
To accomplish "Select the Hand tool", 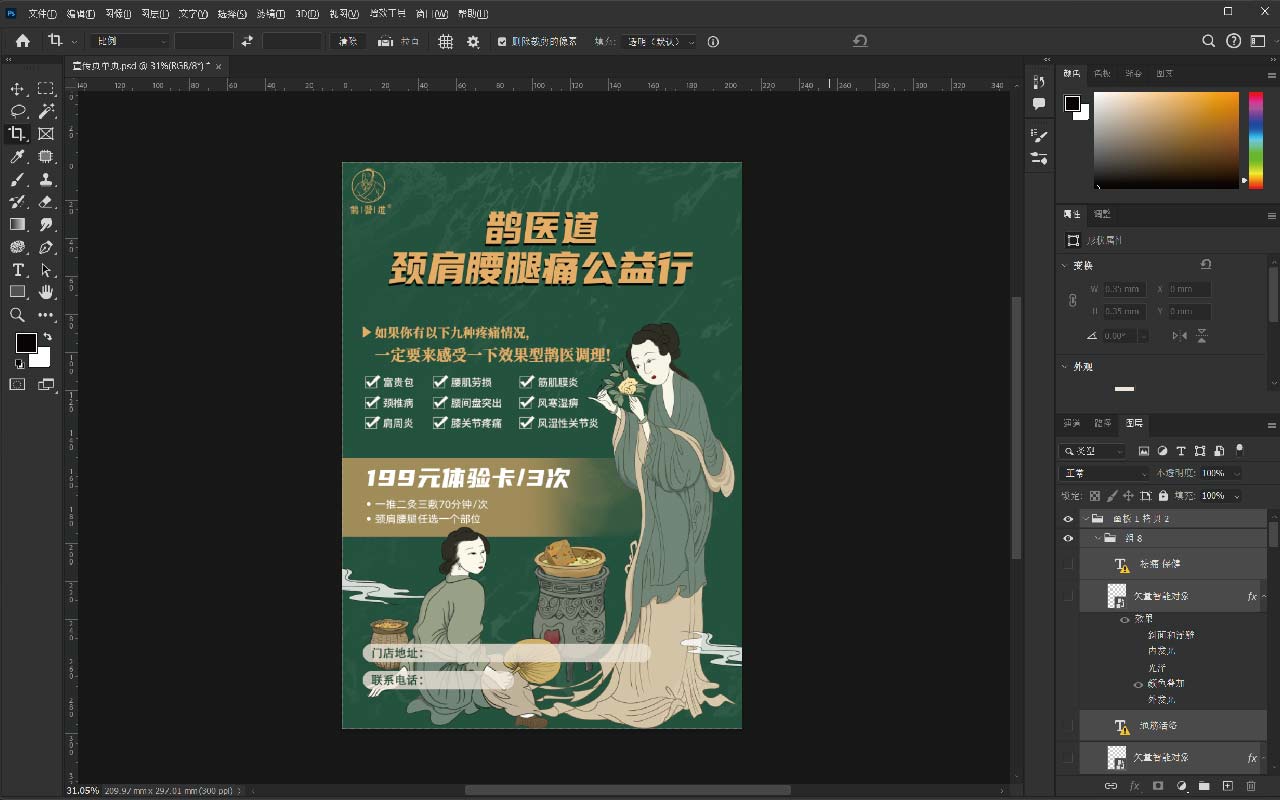I will tap(46, 292).
